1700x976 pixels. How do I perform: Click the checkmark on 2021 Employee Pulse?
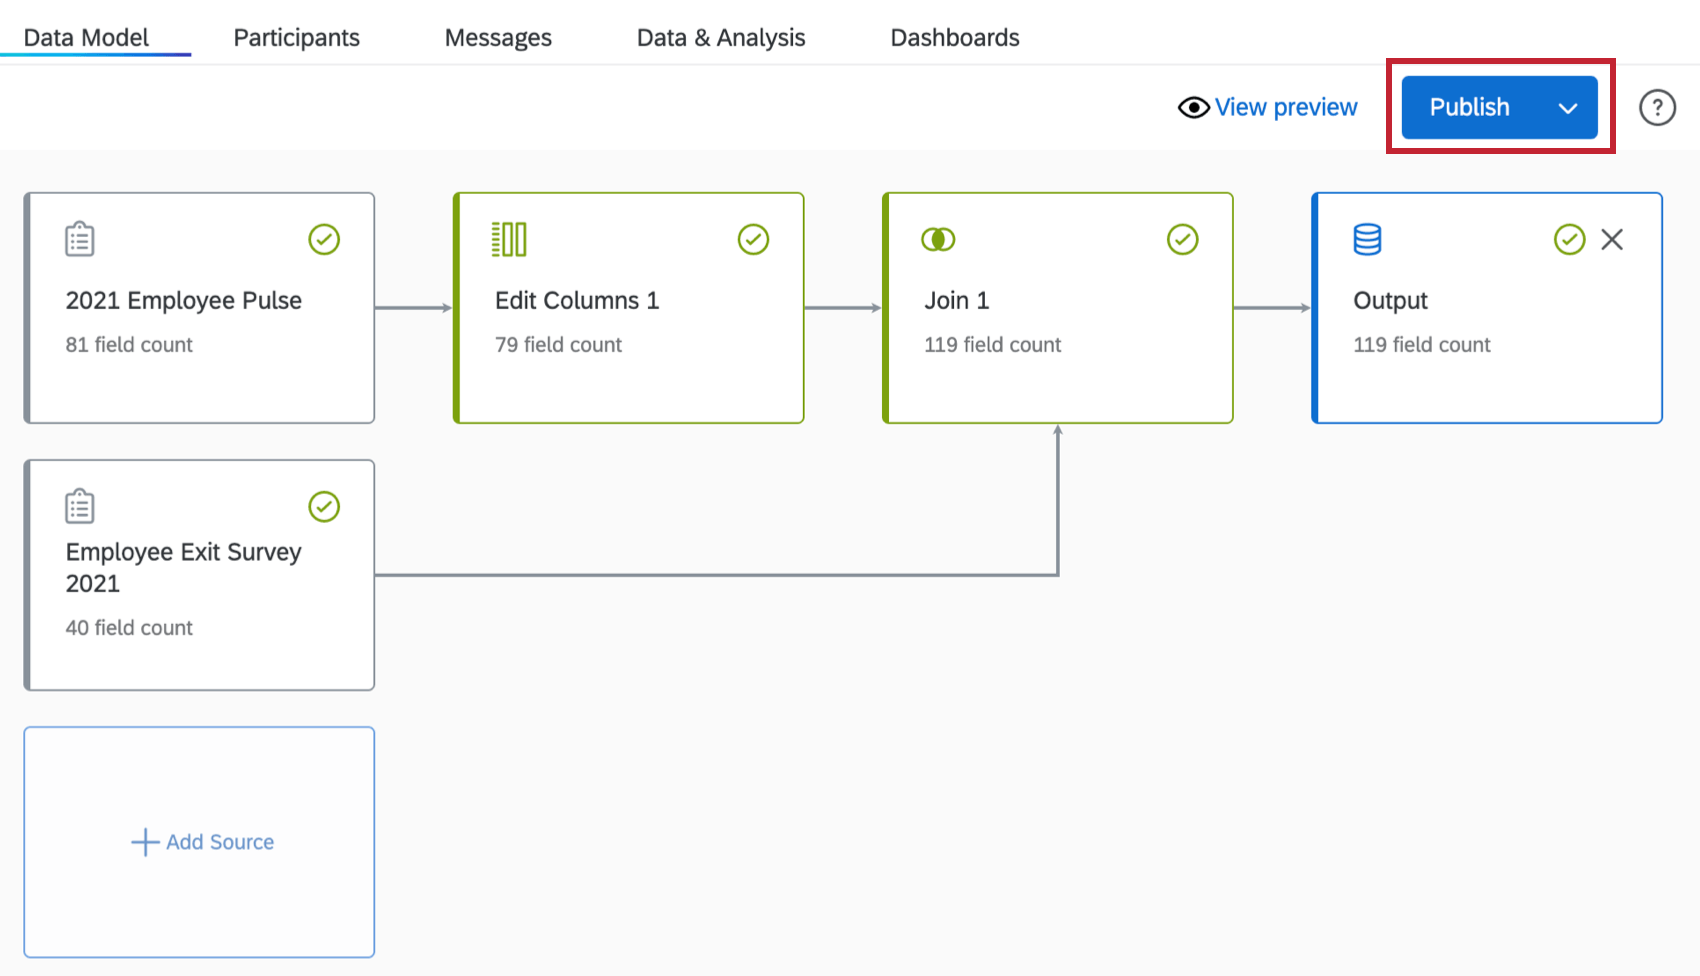[x=324, y=239]
